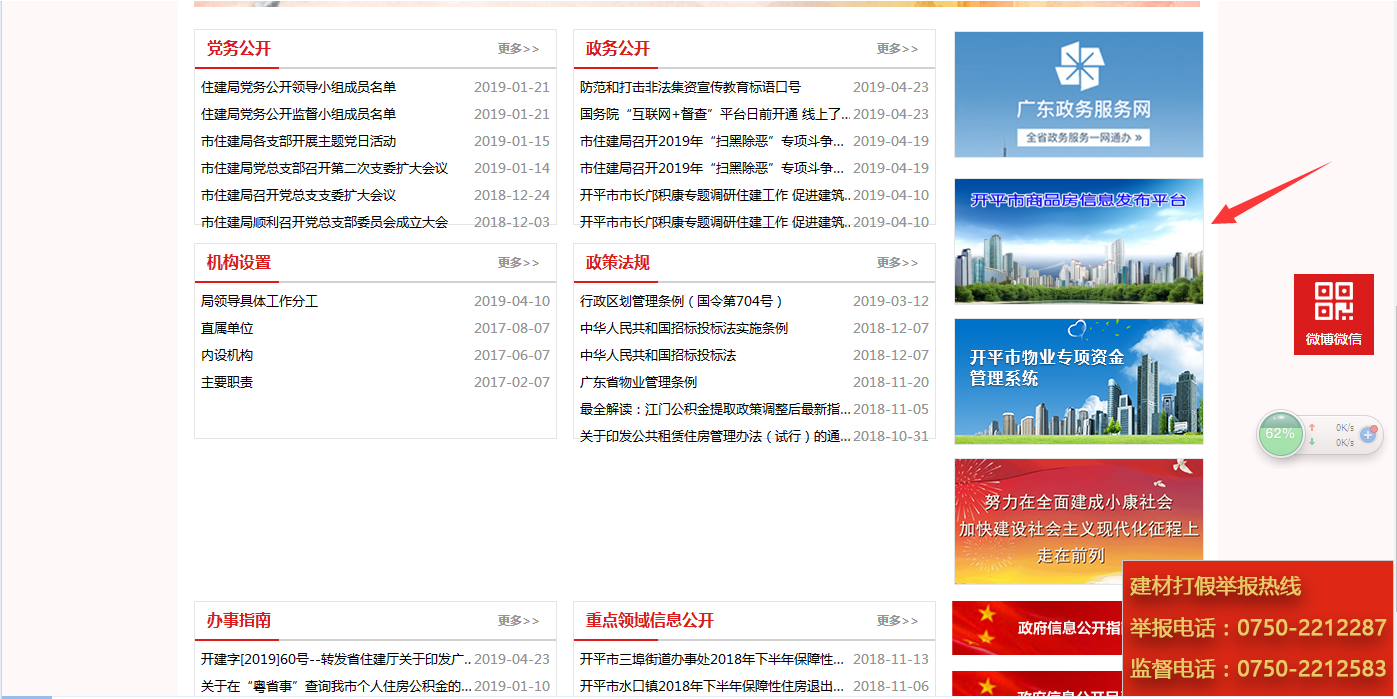
Task: Open 住建局党务公开领导小组成员名单 article
Action: tap(298, 87)
